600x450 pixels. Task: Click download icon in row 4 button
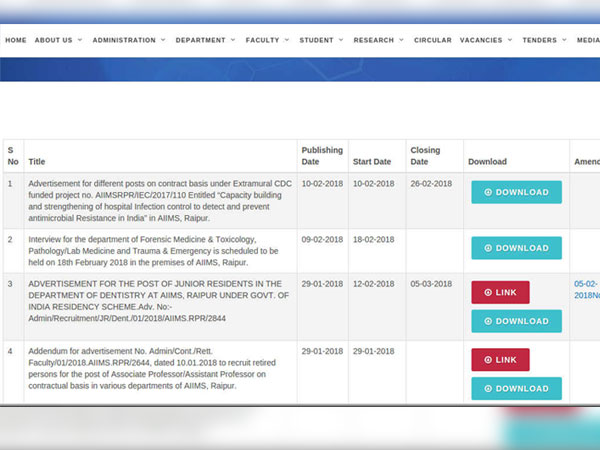tap(488, 388)
